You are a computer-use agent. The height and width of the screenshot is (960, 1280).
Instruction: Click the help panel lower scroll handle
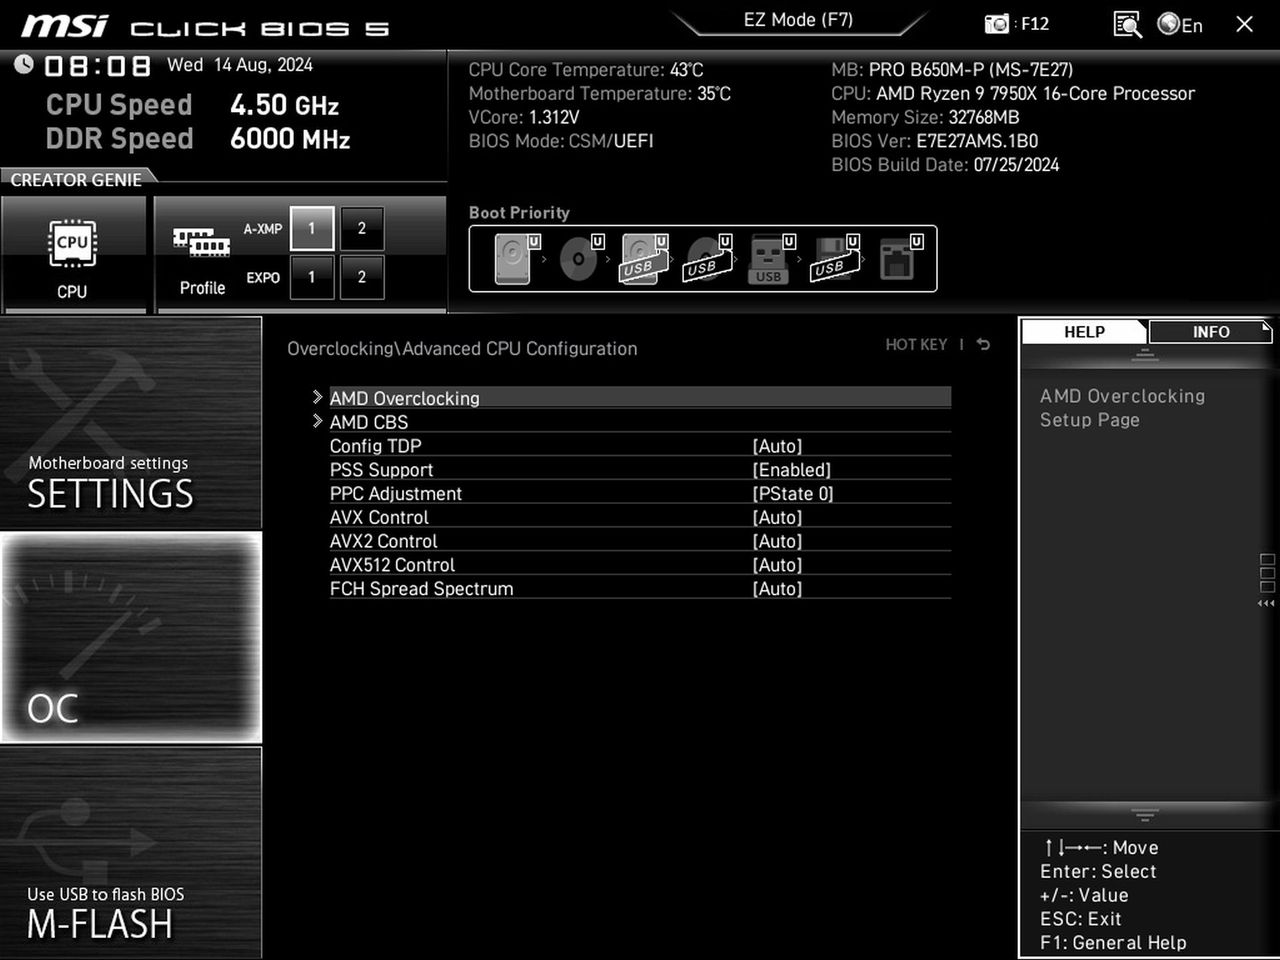pos(1145,814)
